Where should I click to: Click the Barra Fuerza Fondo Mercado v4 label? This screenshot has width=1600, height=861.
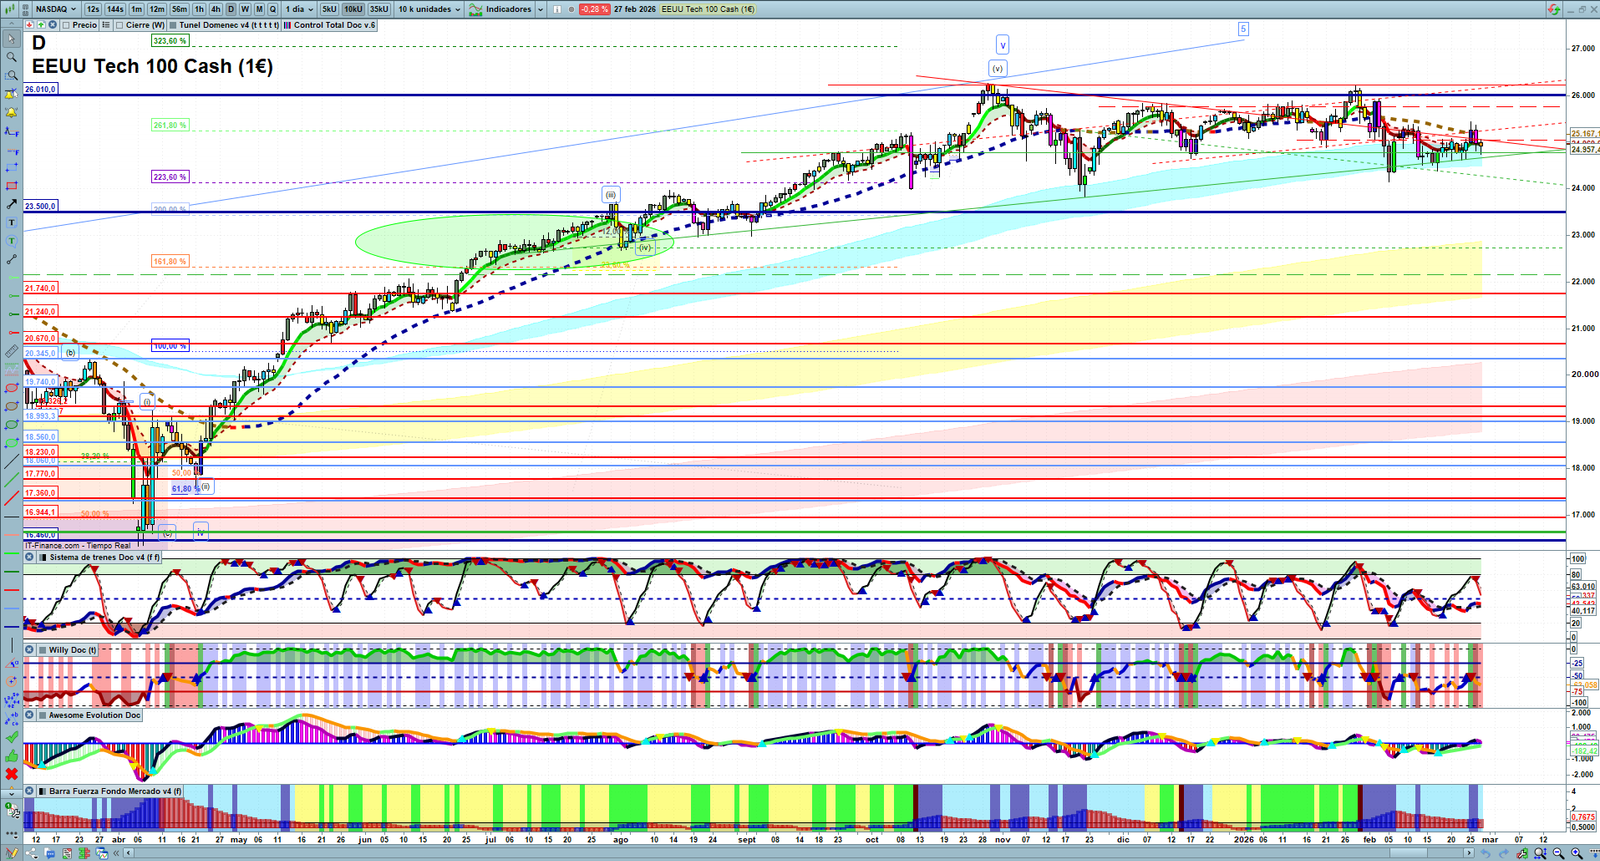tap(115, 791)
